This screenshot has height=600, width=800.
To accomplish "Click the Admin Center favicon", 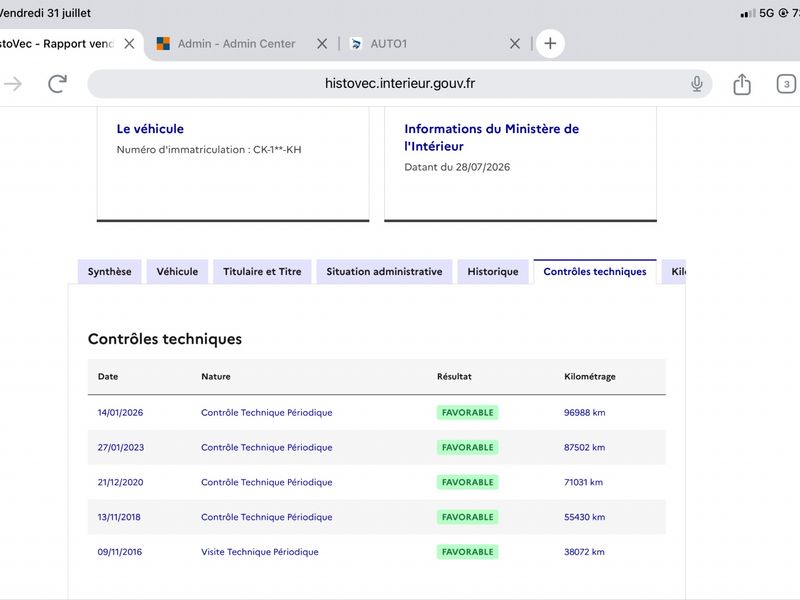I will point(163,44).
